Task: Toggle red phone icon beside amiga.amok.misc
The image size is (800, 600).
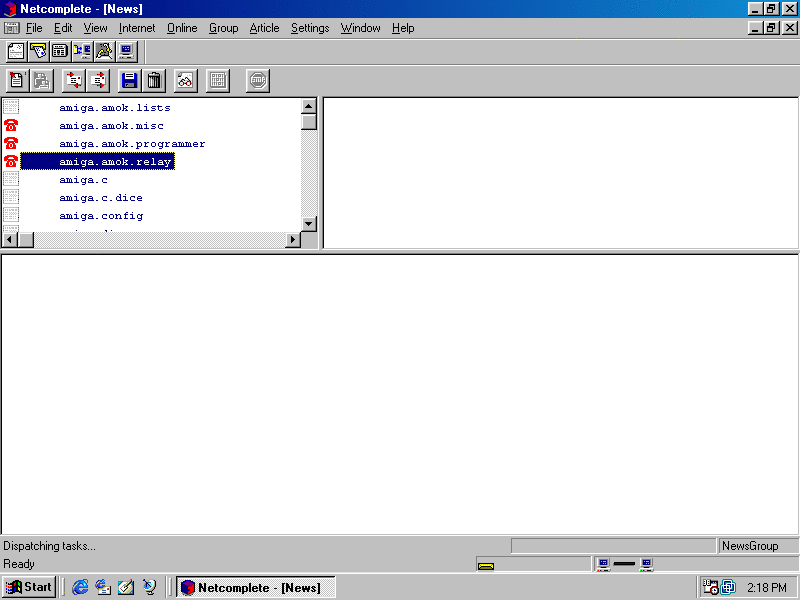Action: pos(11,126)
